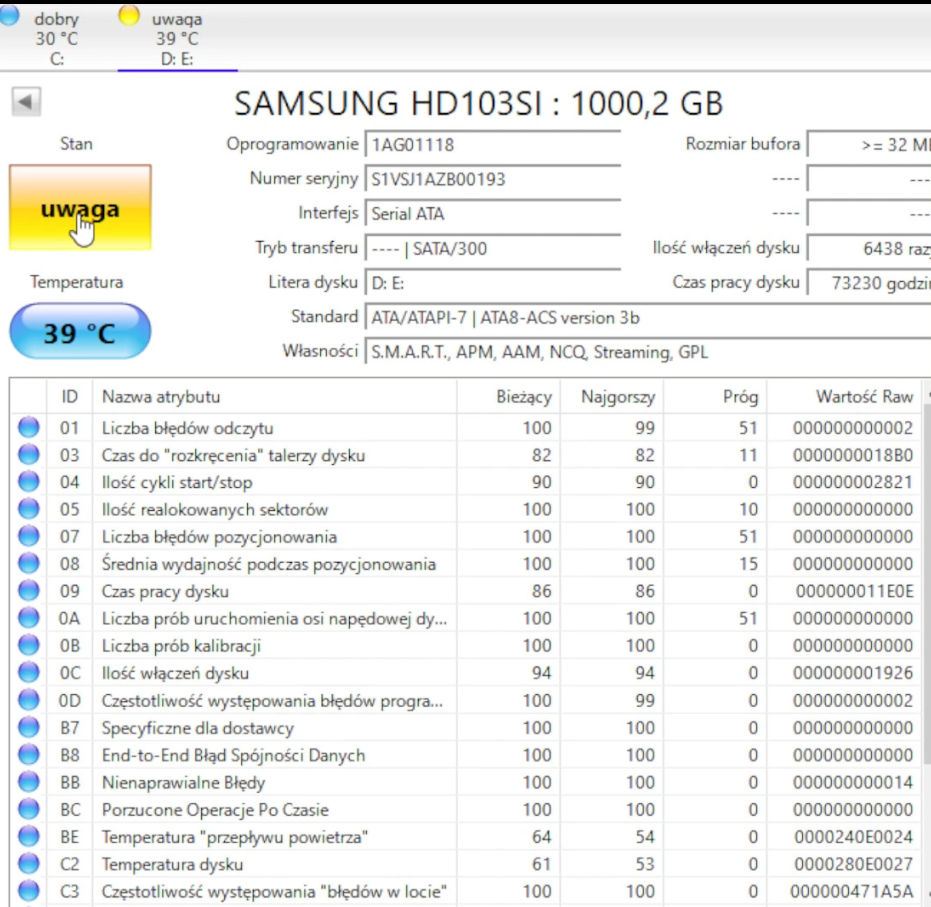Click the status dot for attribute 0A
The image size is (931, 907).
(28, 618)
